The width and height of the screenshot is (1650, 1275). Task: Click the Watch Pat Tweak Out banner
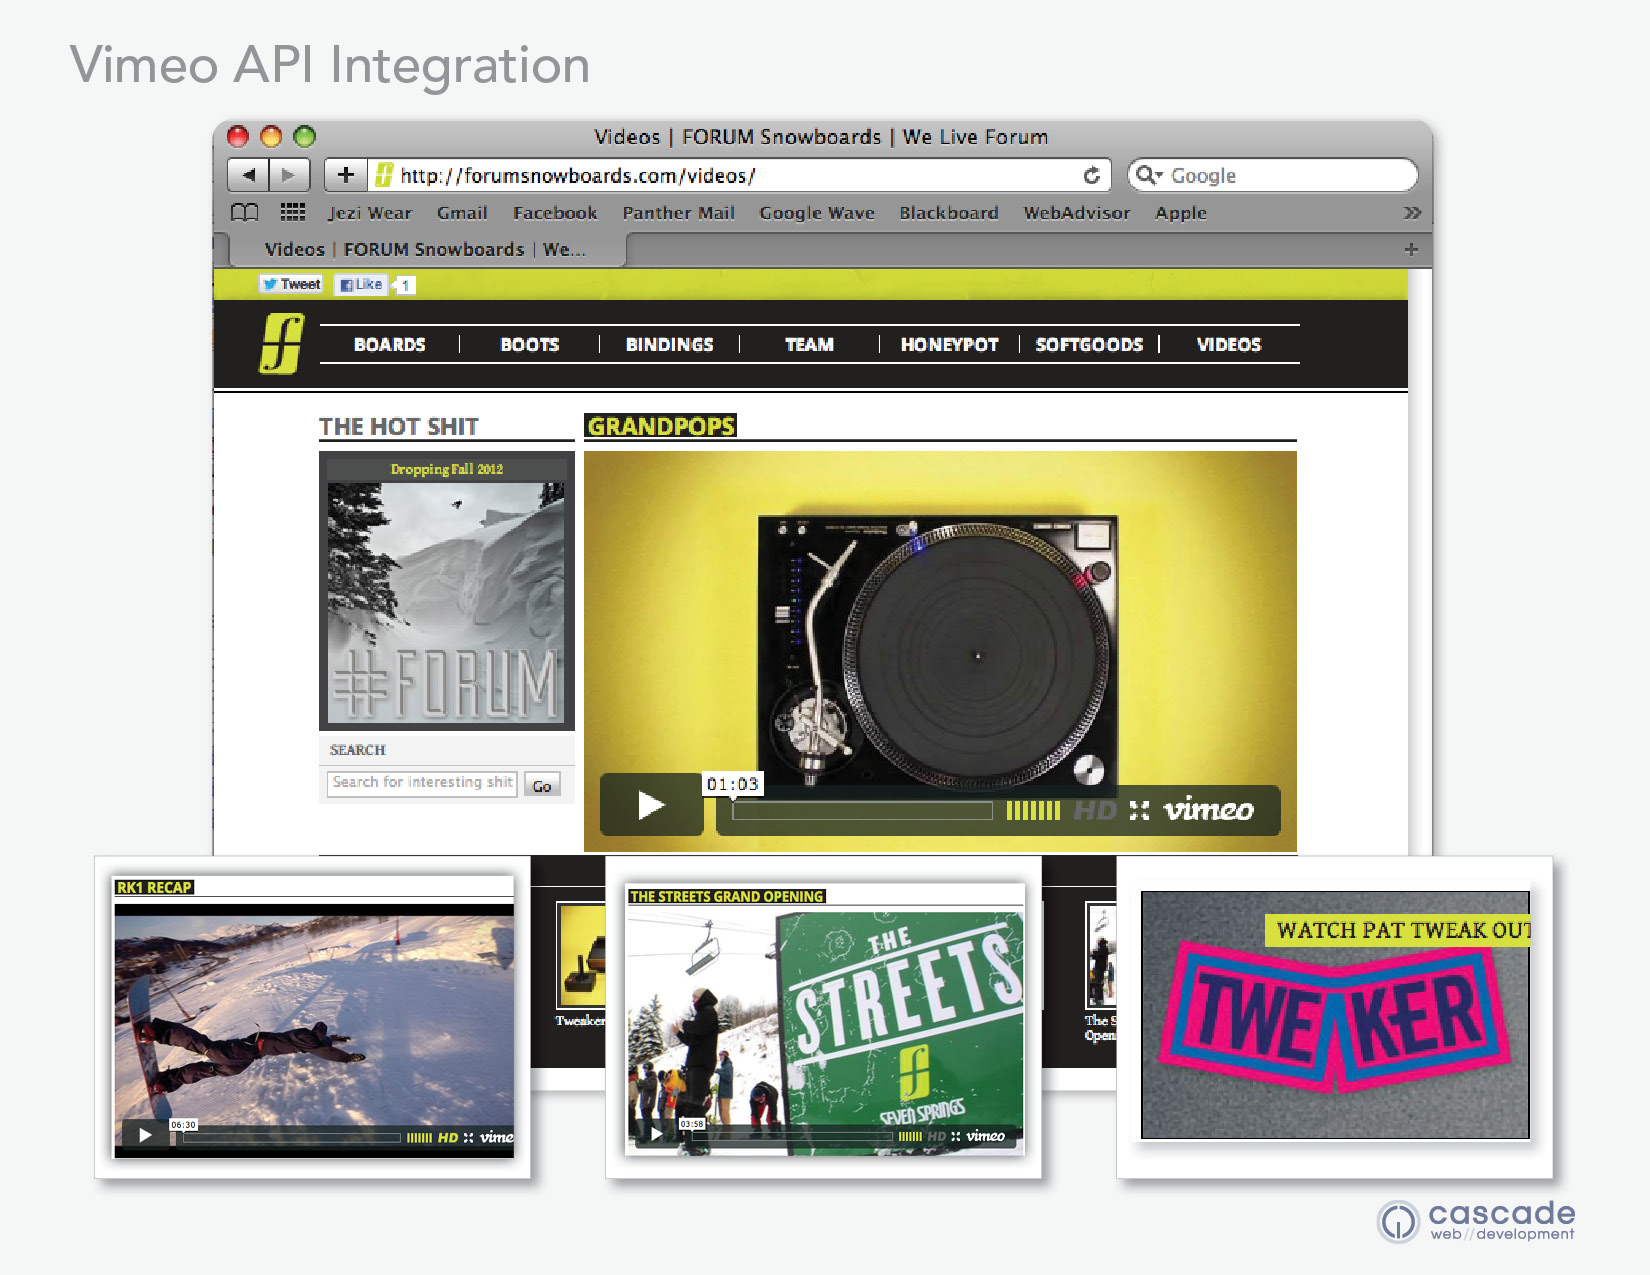1398,930
